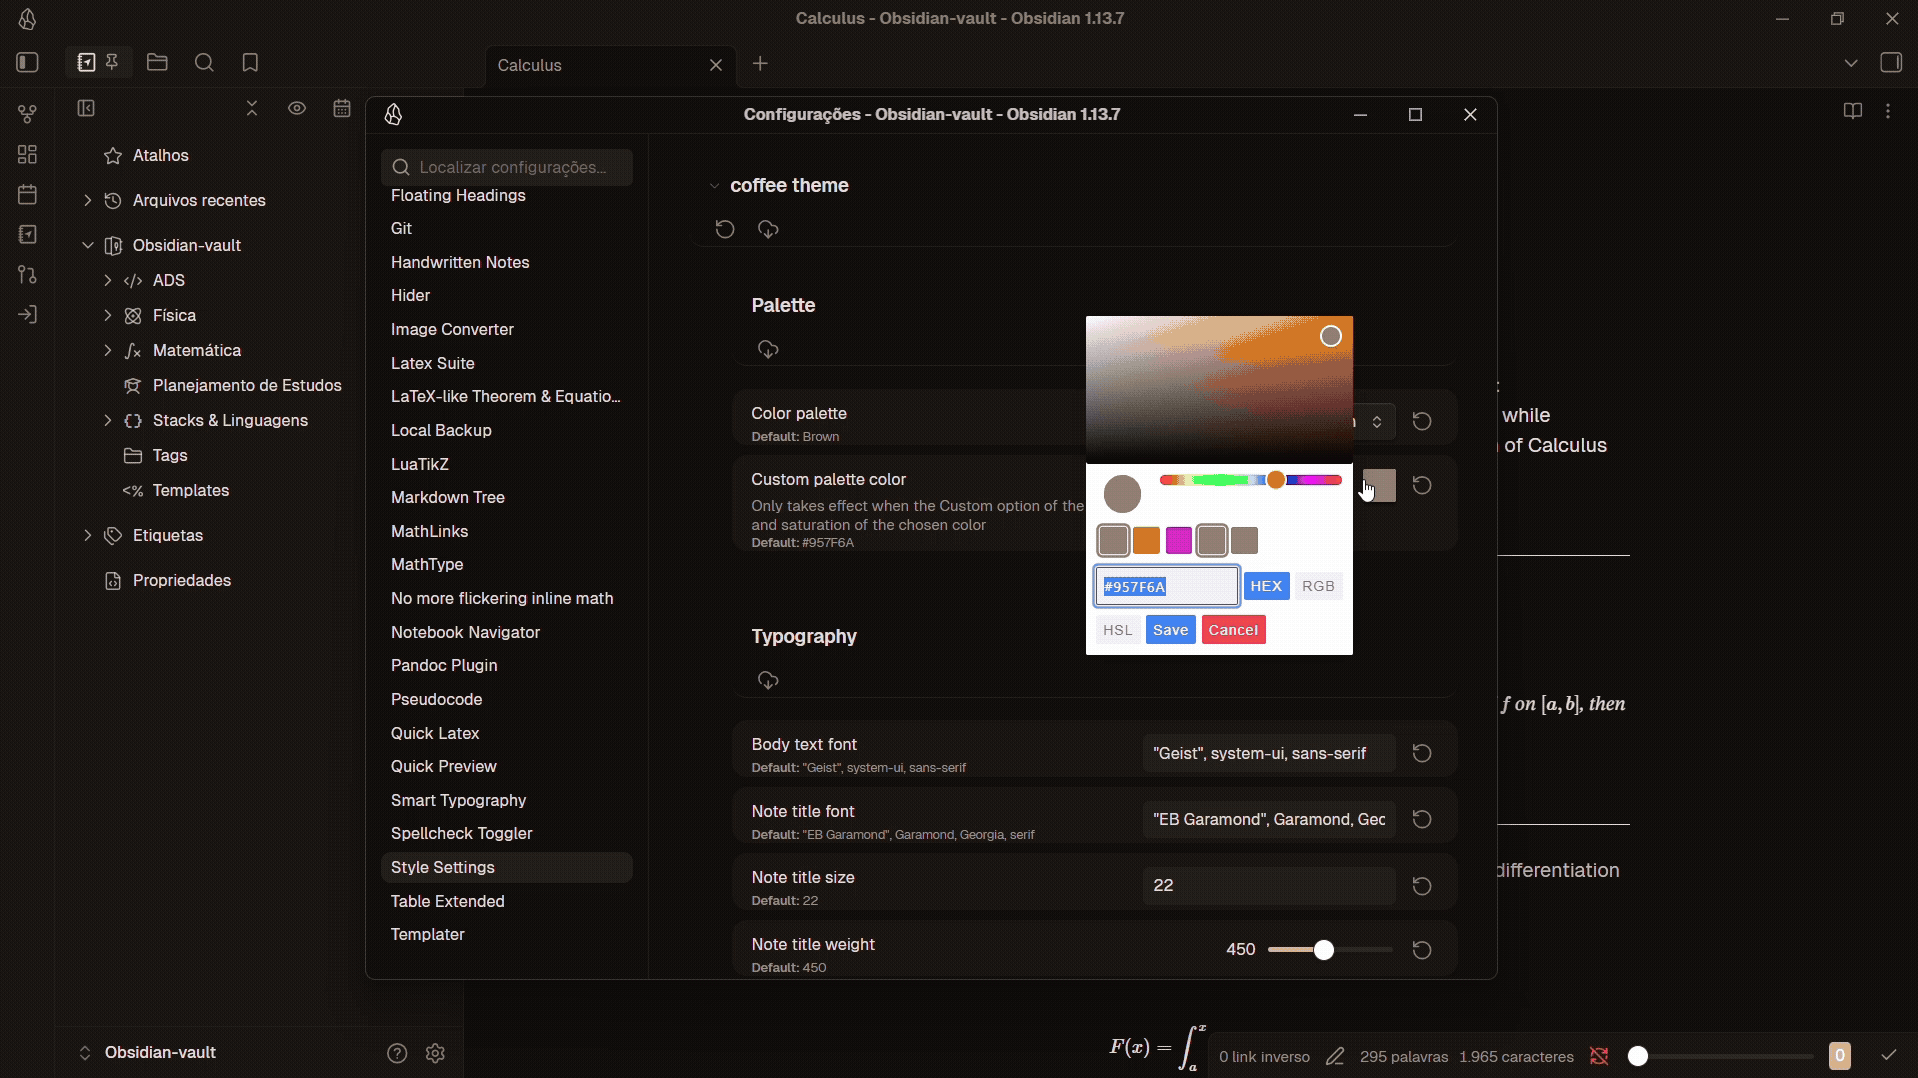The width and height of the screenshot is (1918, 1078).
Task: Expand the Matemática folder
Action: coord(107,350)
